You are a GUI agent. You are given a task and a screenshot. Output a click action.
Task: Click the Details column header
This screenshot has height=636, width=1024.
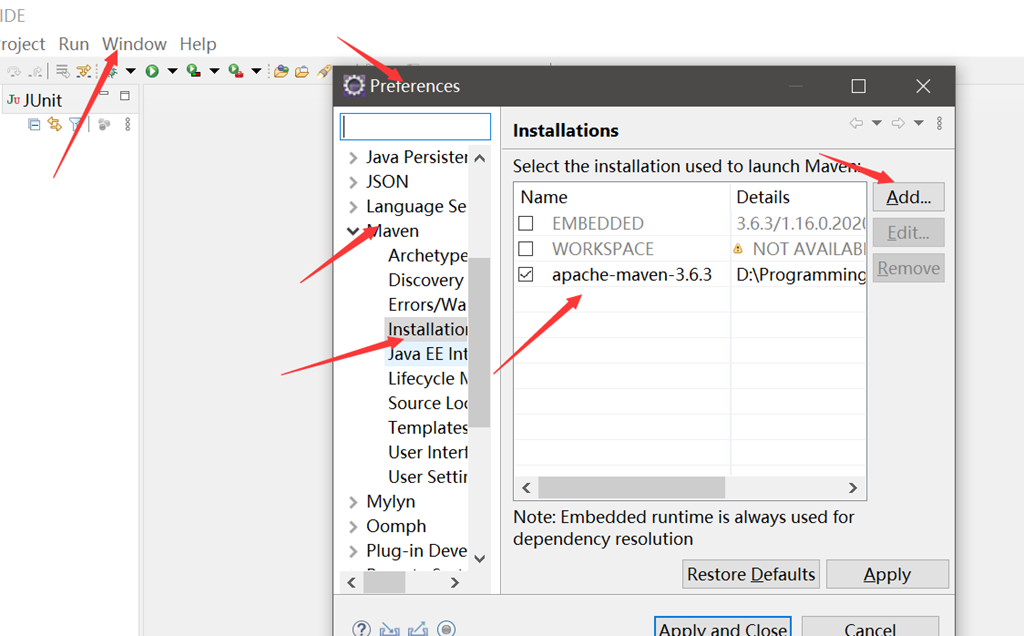tap(798, 197)
